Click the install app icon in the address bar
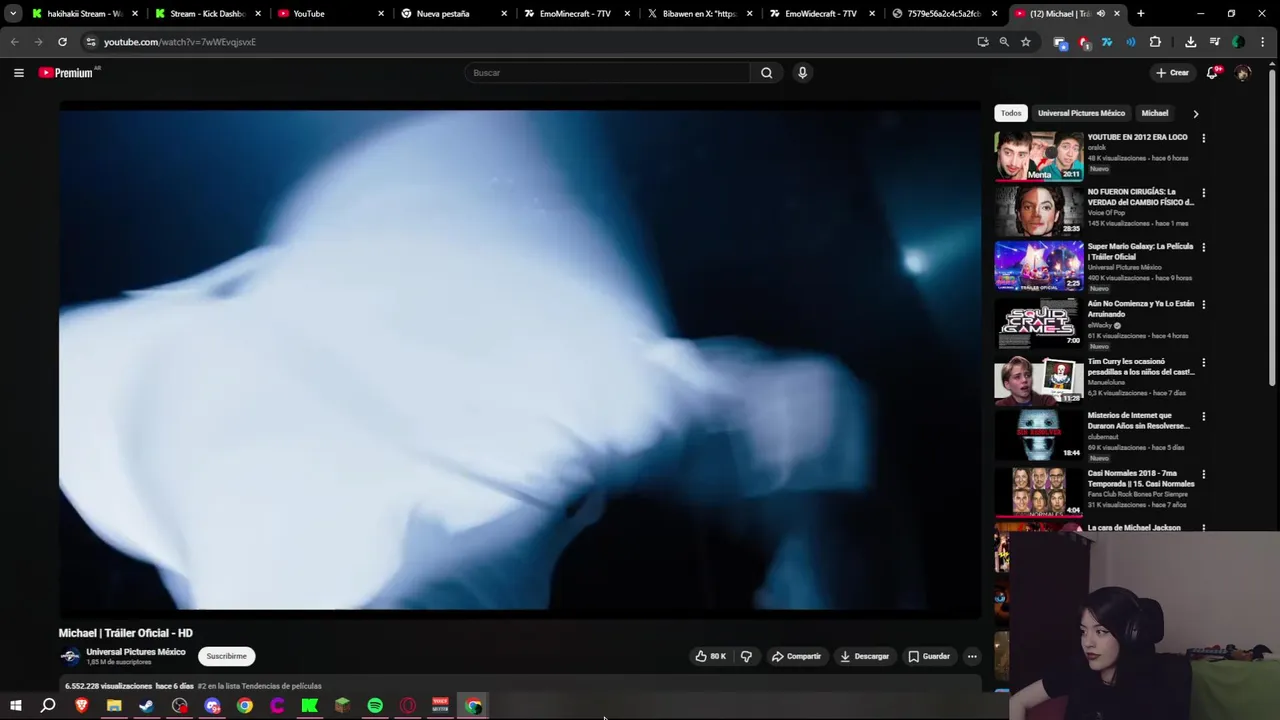The image size is (1280, 720). (983, 42)
